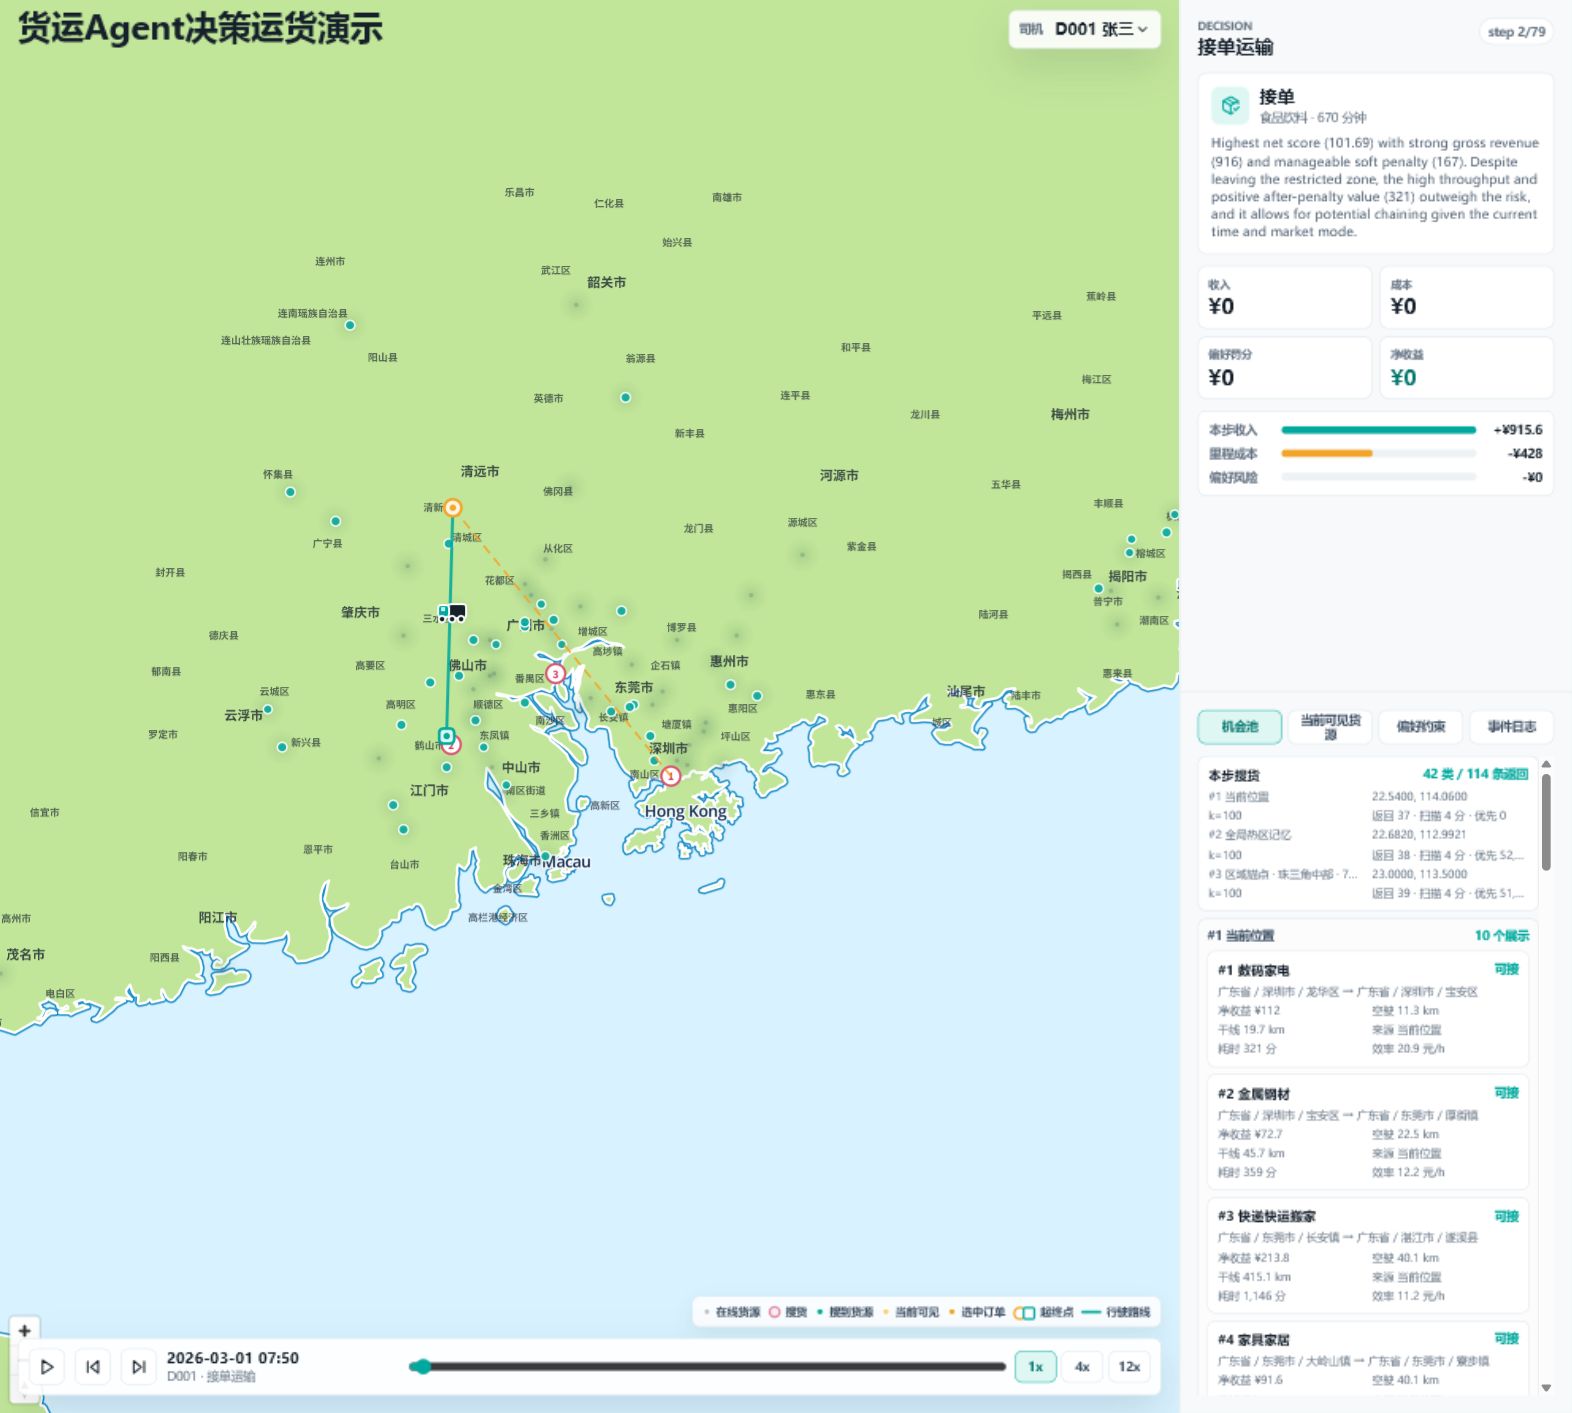Click the 韶关市 city label
The height and width of the screenshot is (1413, 1572).
click(606, 282)
